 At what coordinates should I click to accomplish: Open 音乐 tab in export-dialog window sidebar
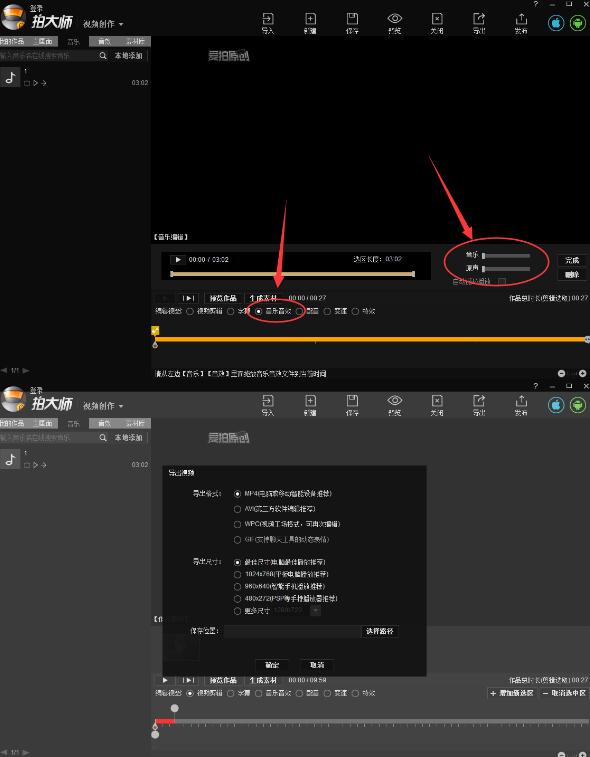click(x=73, y=423)
